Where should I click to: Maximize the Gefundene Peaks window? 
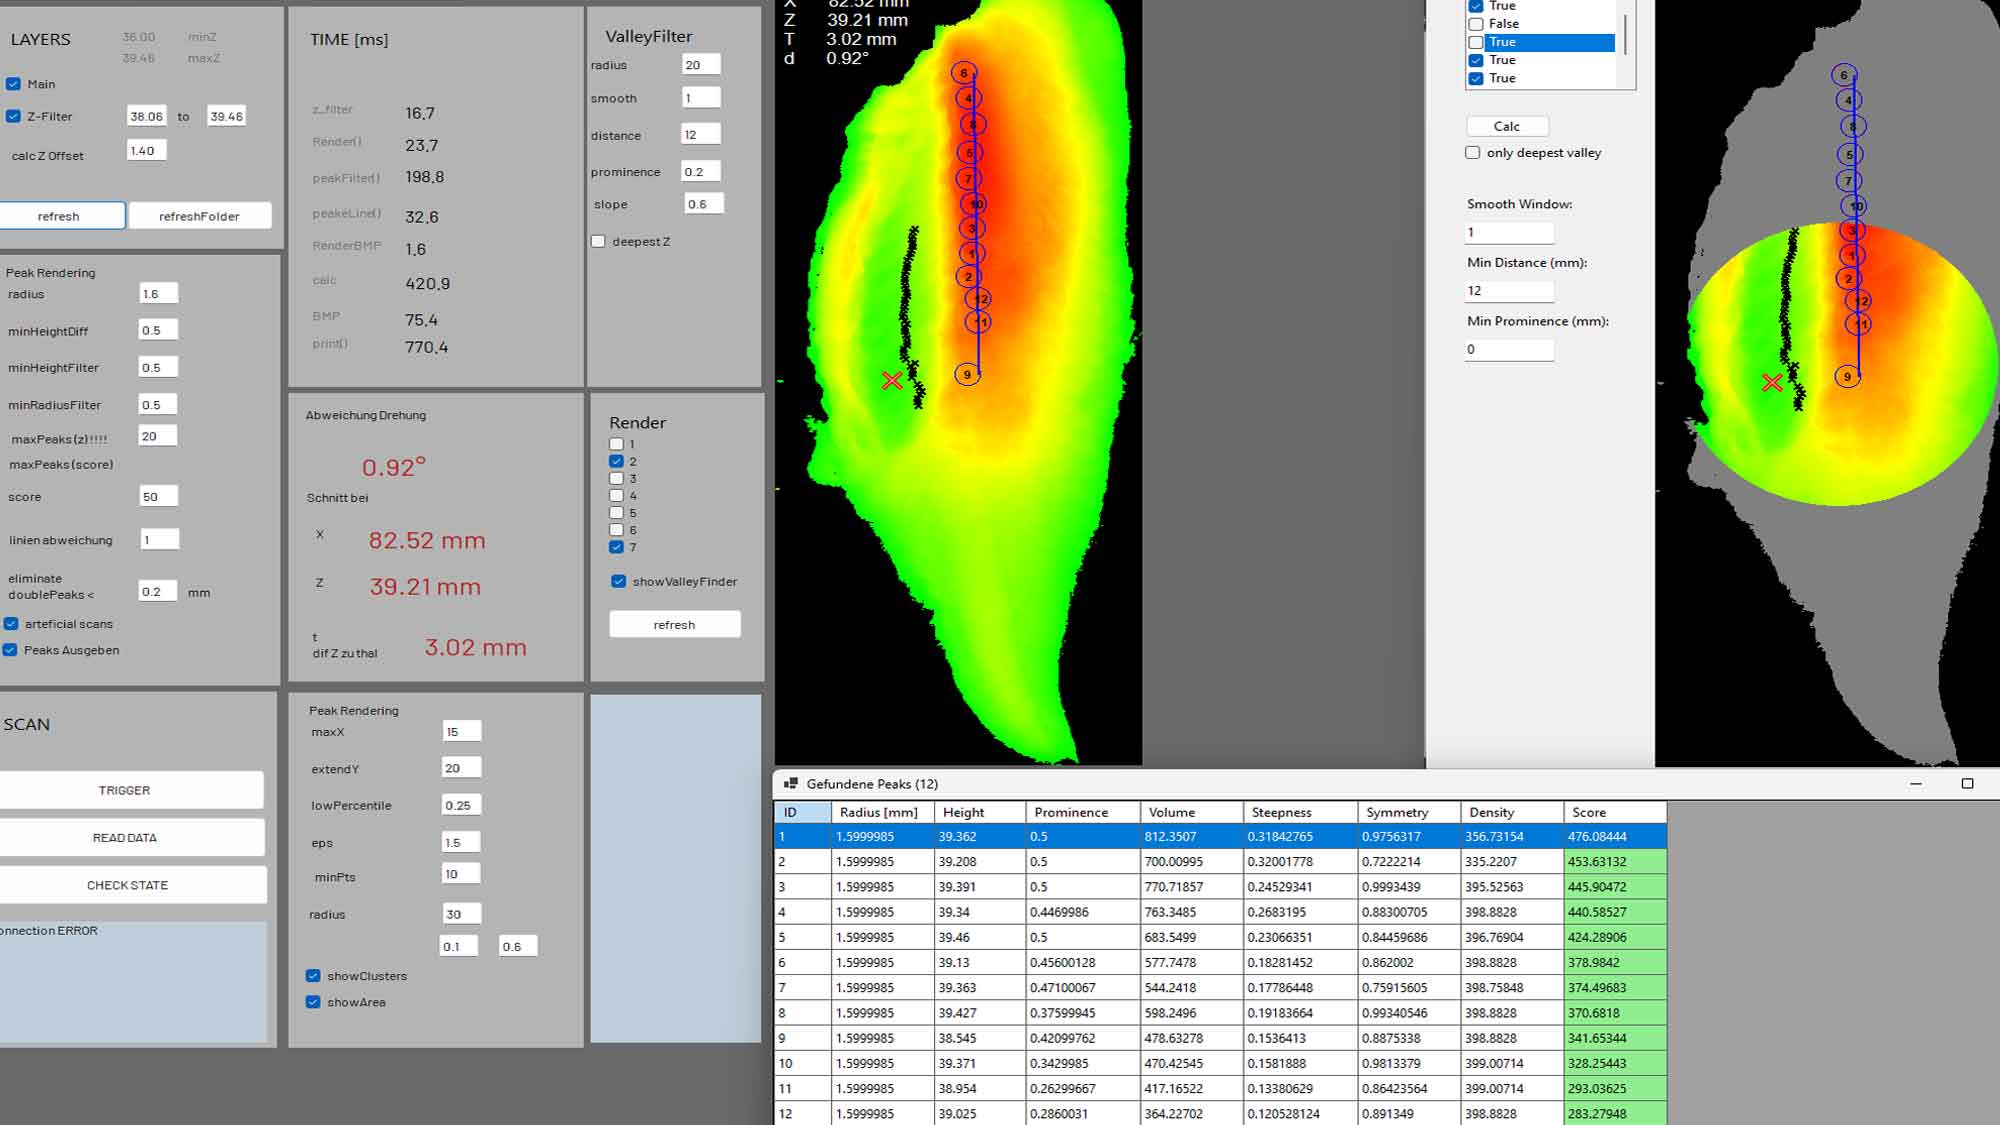(x=1967, y=784)
